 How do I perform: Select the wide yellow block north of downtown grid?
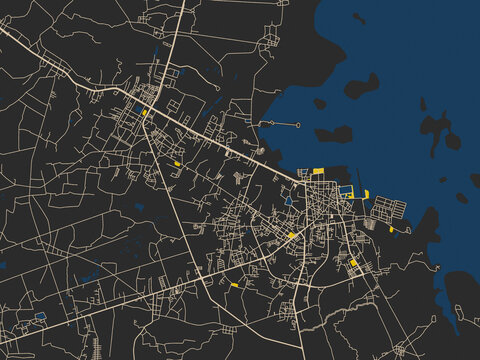tap(318, 171)
